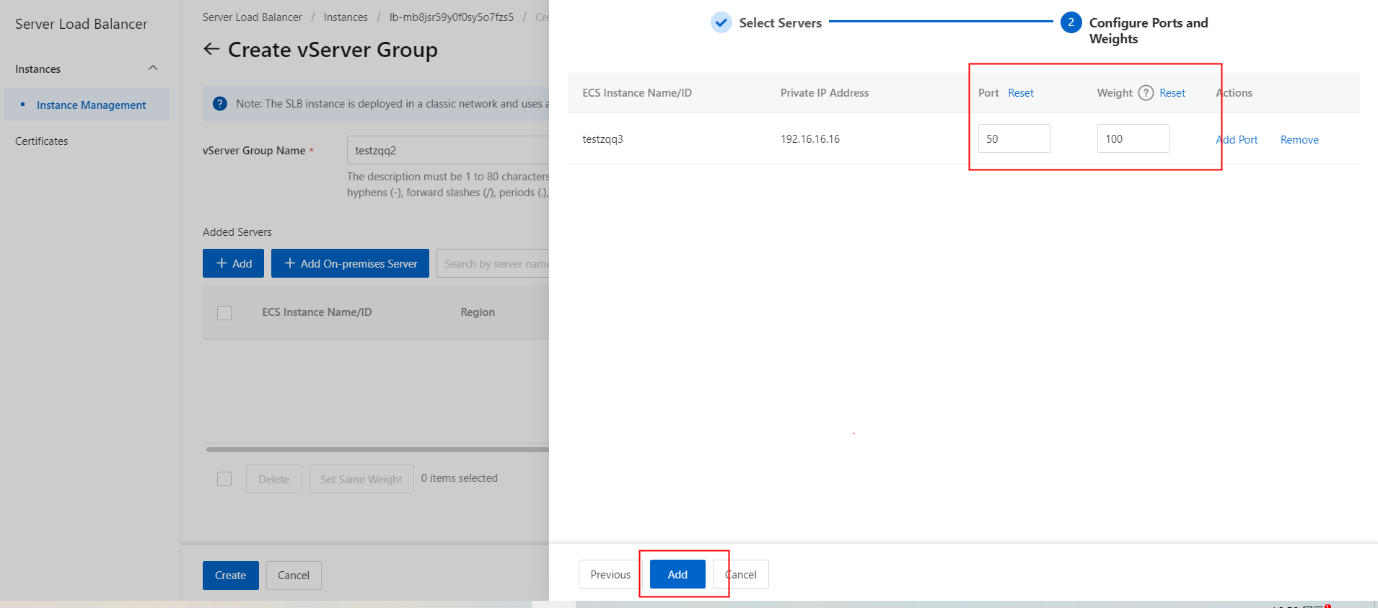Image resolution: width=1378 pixels, height=608 pixels.
Task: Click the Select Servers step checkmark
Action: (721, 22)
